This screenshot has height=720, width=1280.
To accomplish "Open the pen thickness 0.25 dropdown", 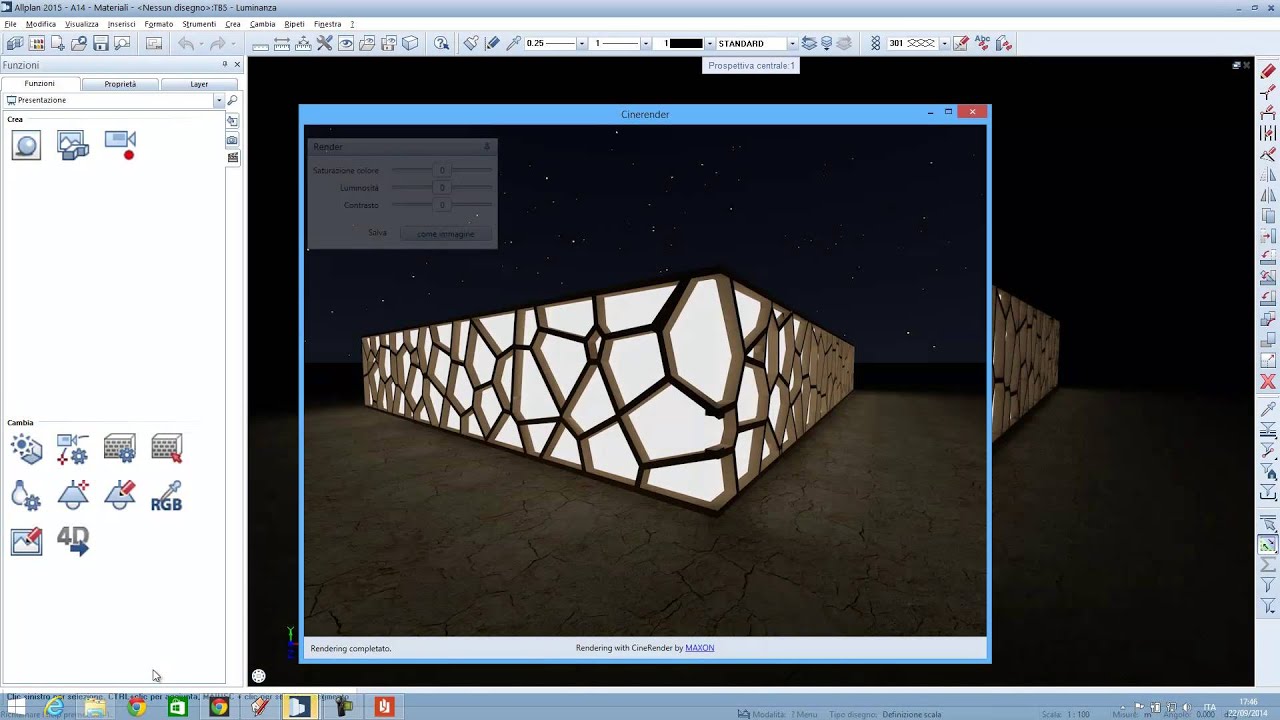I will [581, 43].
